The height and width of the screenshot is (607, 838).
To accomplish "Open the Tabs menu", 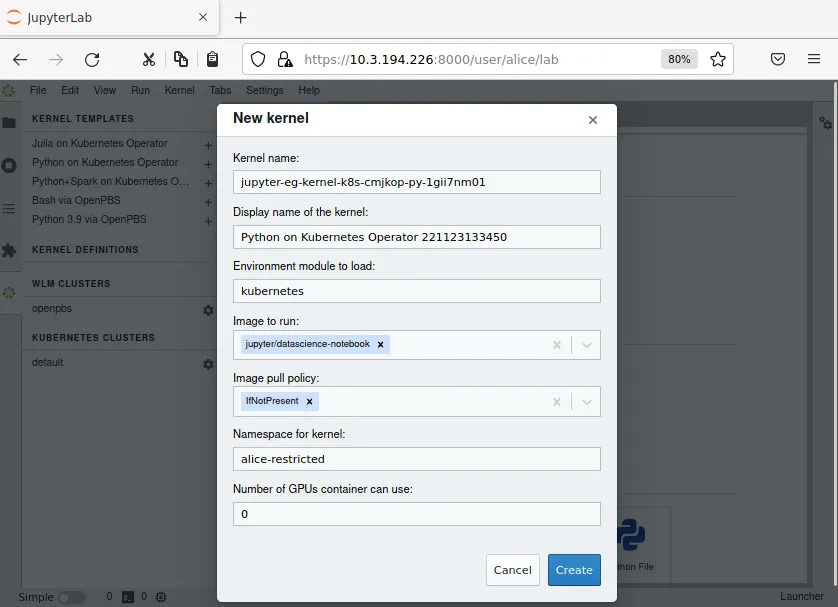I will tap(220, 90).
